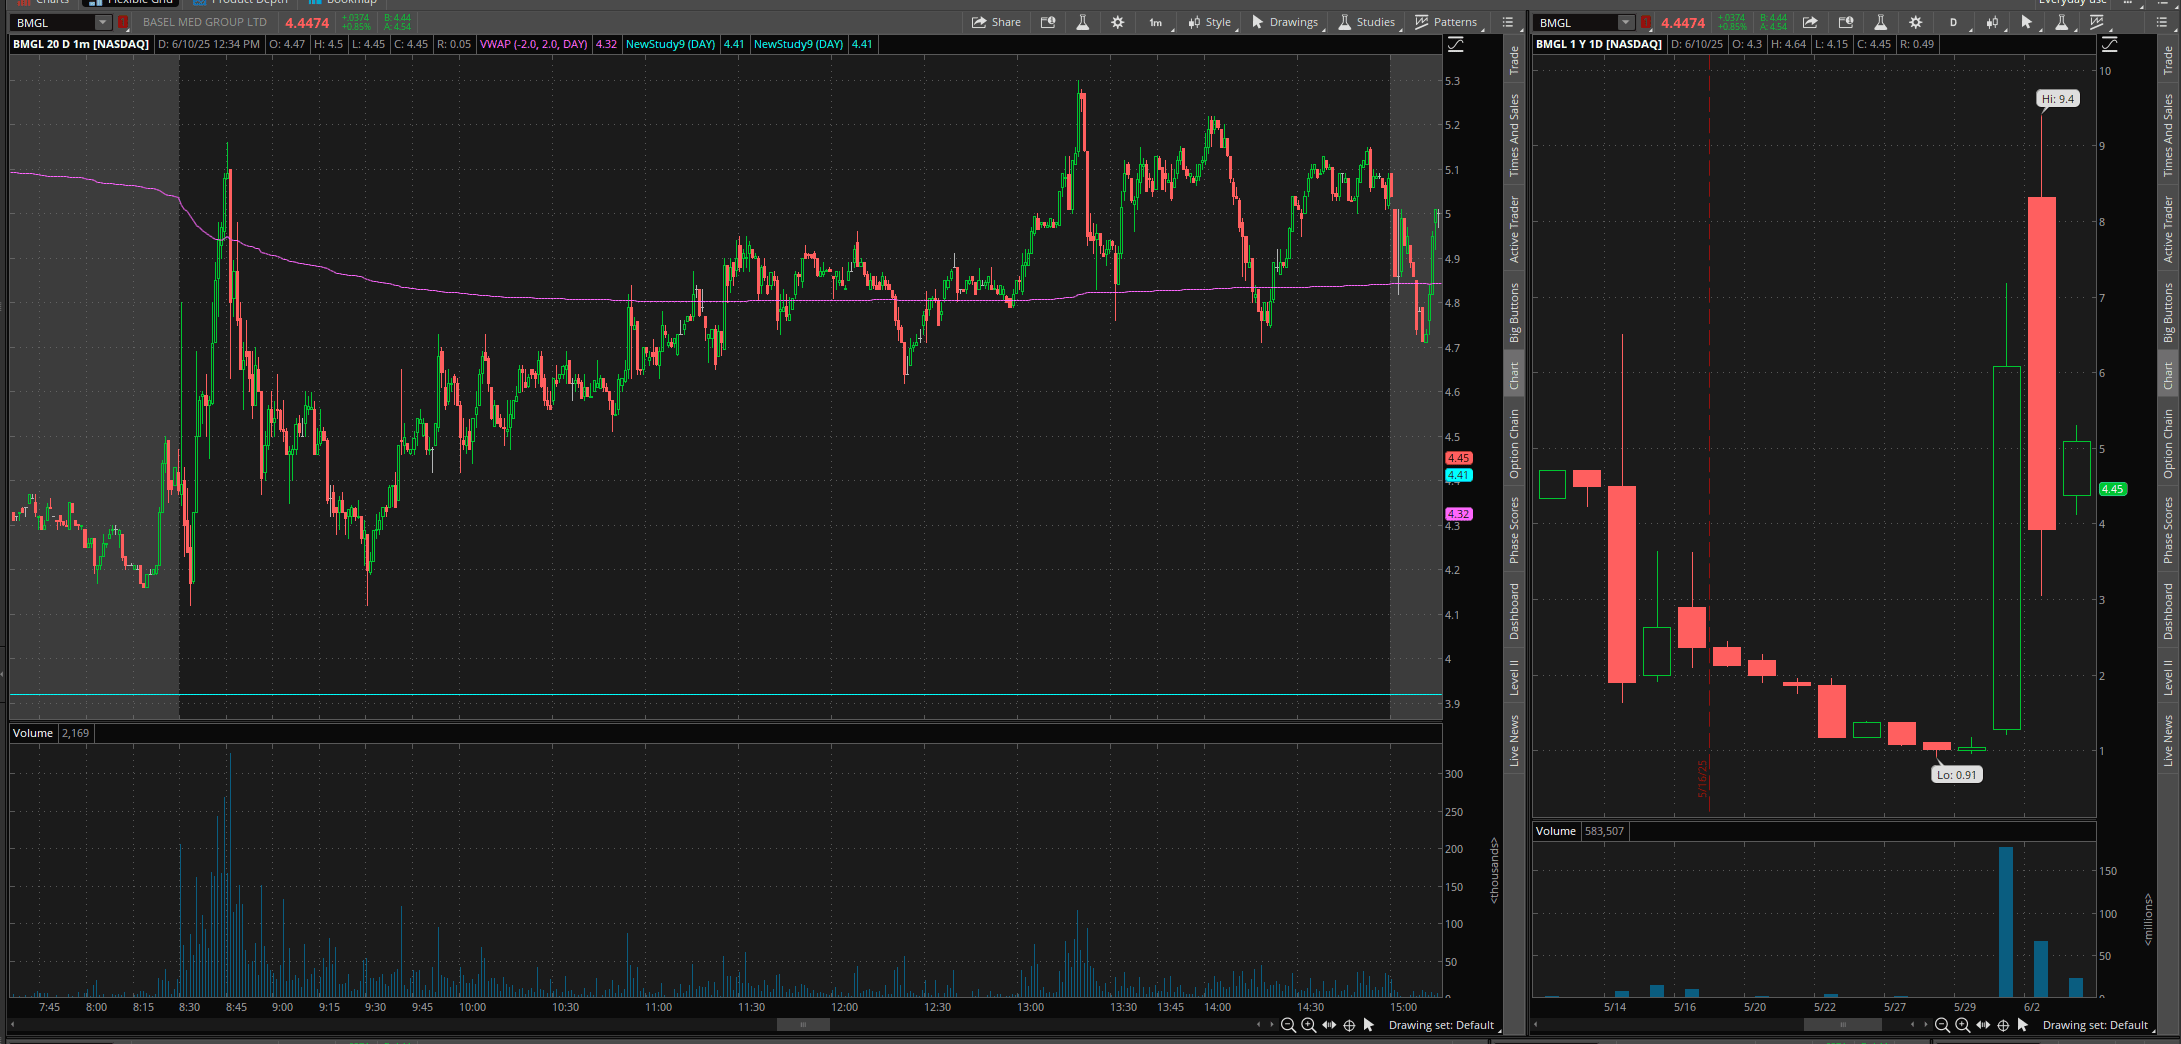This screenshot has width=2181, height=1044.
Task: Click the Lo: 0.91 price bubble
Action: pos(1956,775)
